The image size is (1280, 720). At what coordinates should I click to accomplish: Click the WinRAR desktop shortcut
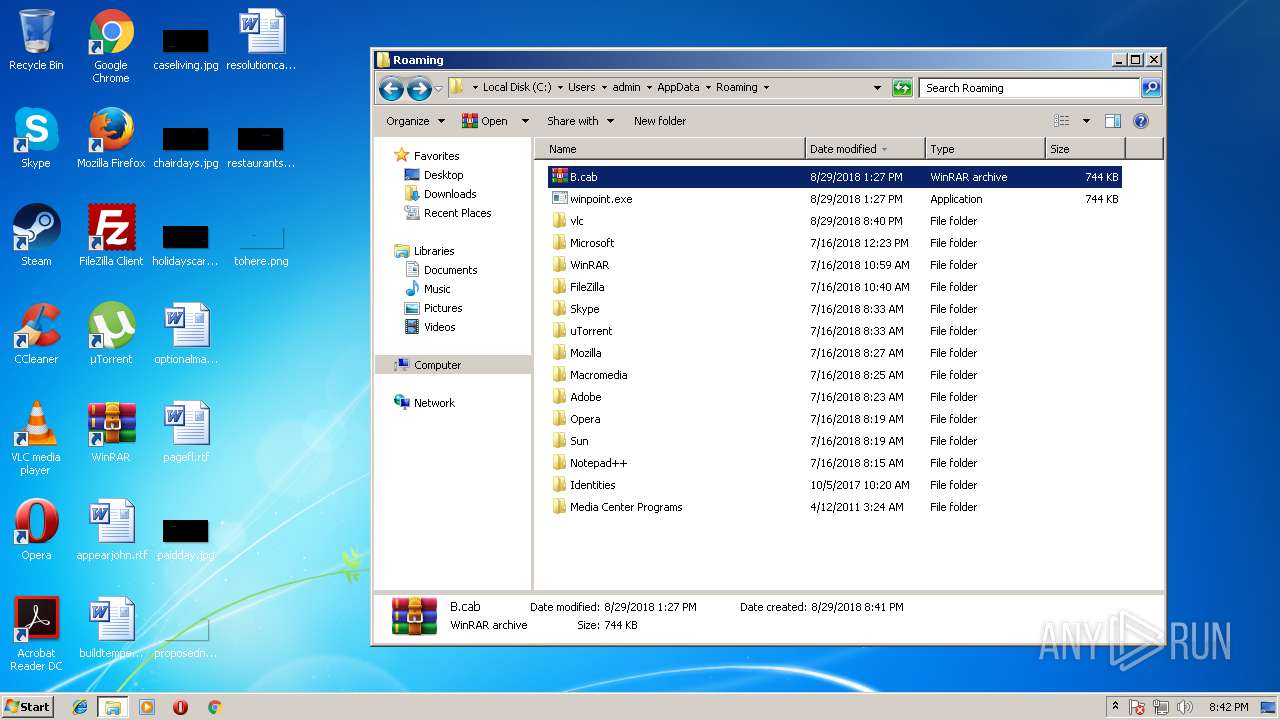111,432
